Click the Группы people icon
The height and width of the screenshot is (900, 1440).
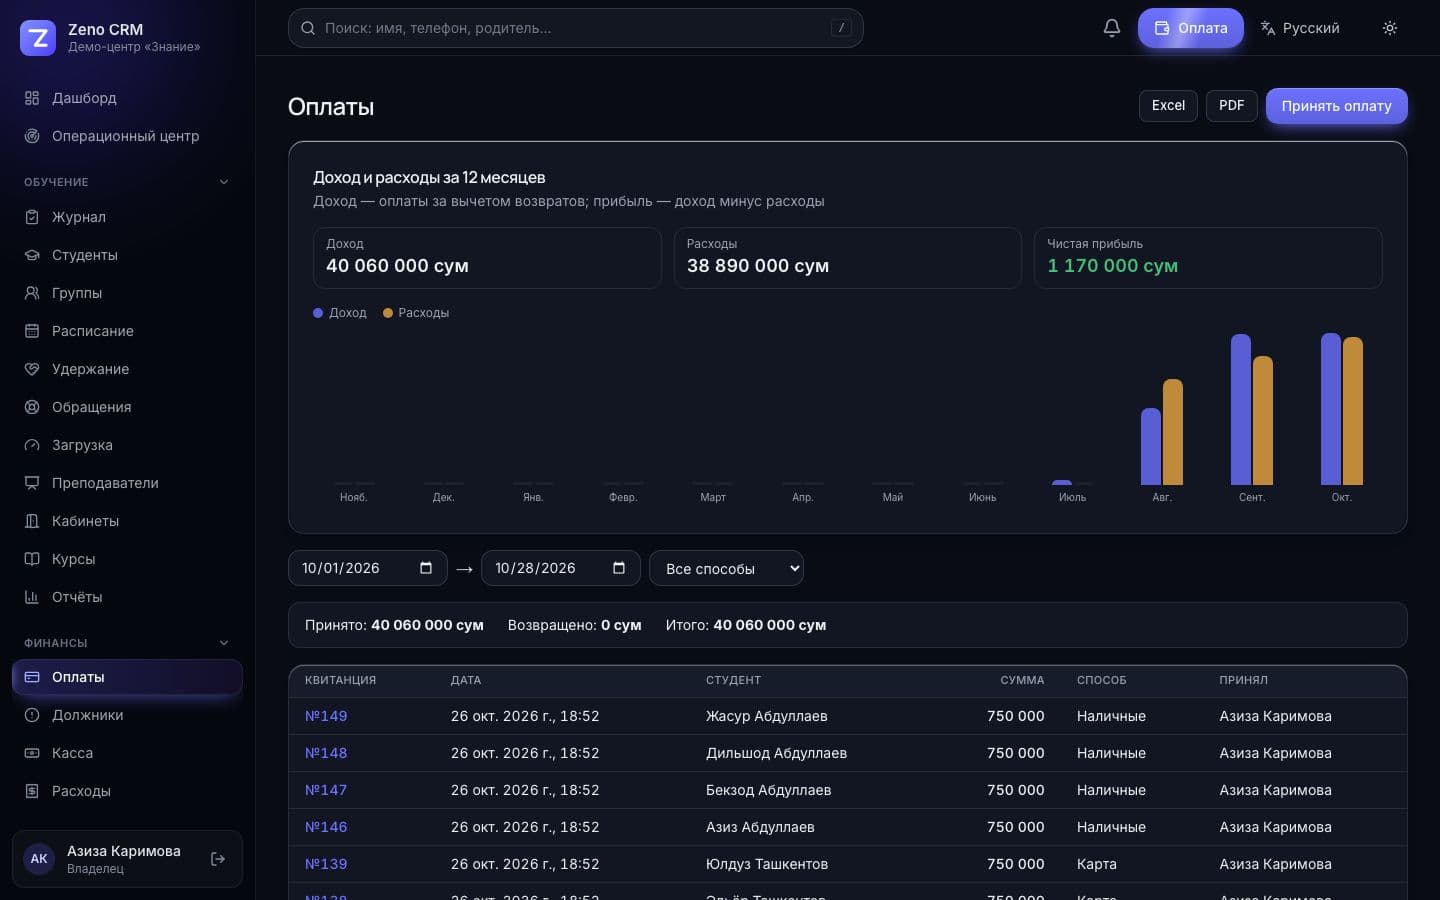click(x=32, y=293)
